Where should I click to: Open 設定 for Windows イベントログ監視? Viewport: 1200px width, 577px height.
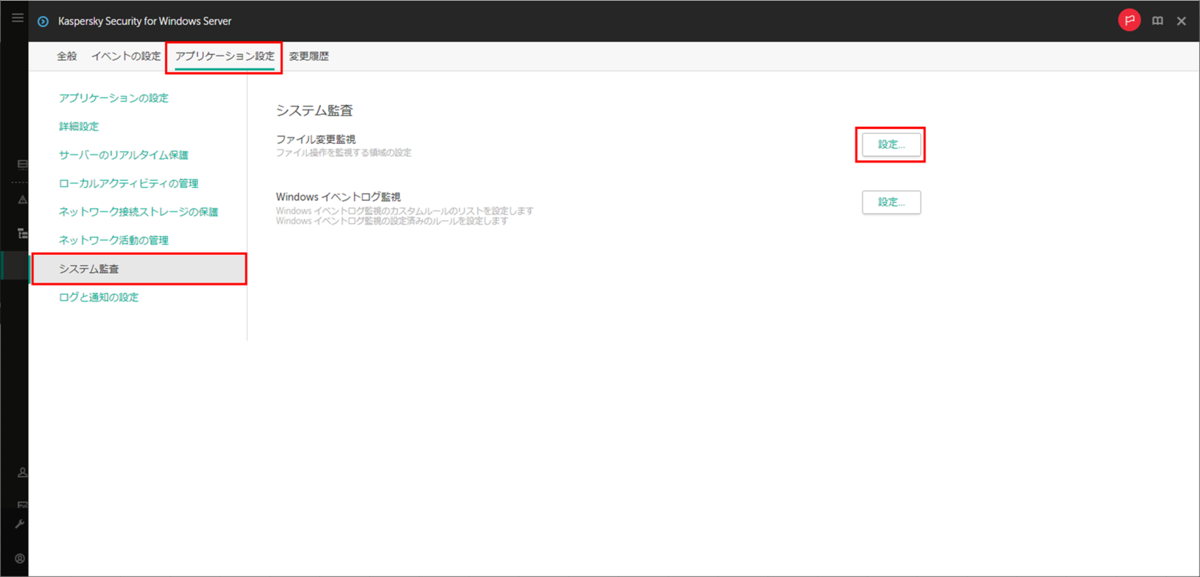[890, 202]
